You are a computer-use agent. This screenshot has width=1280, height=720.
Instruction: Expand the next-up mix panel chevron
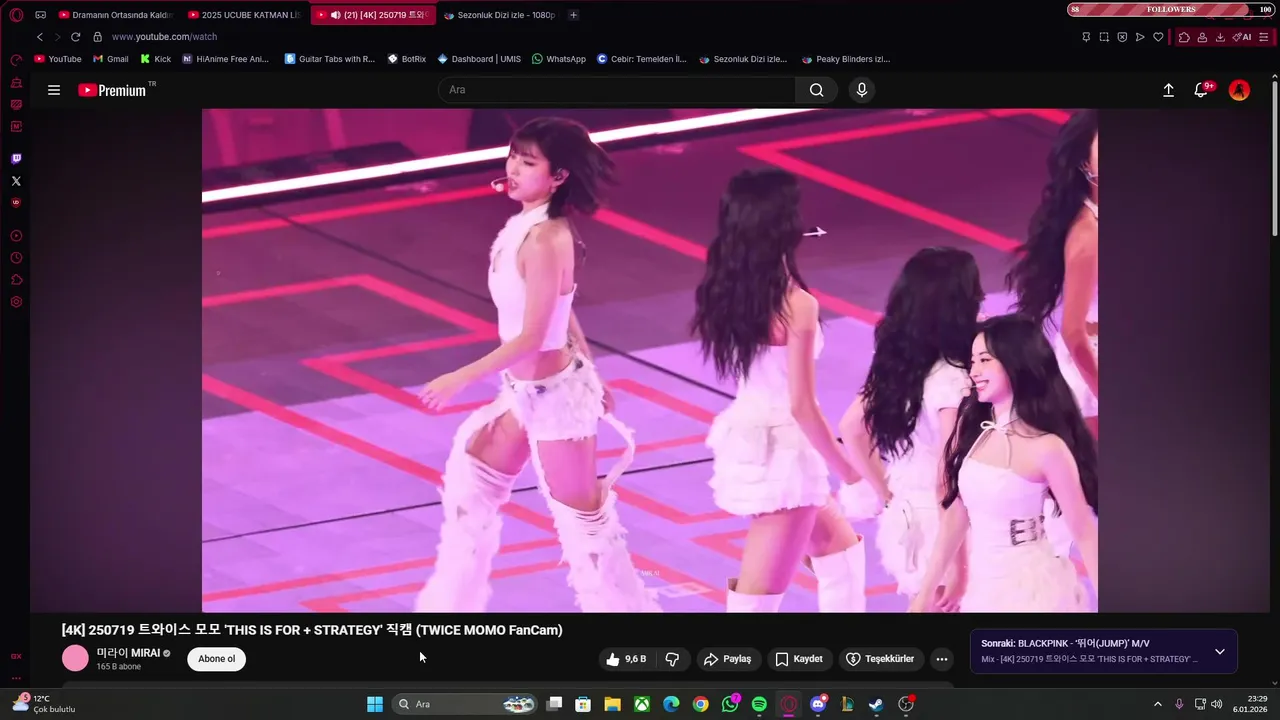[x=1219, y=652]
